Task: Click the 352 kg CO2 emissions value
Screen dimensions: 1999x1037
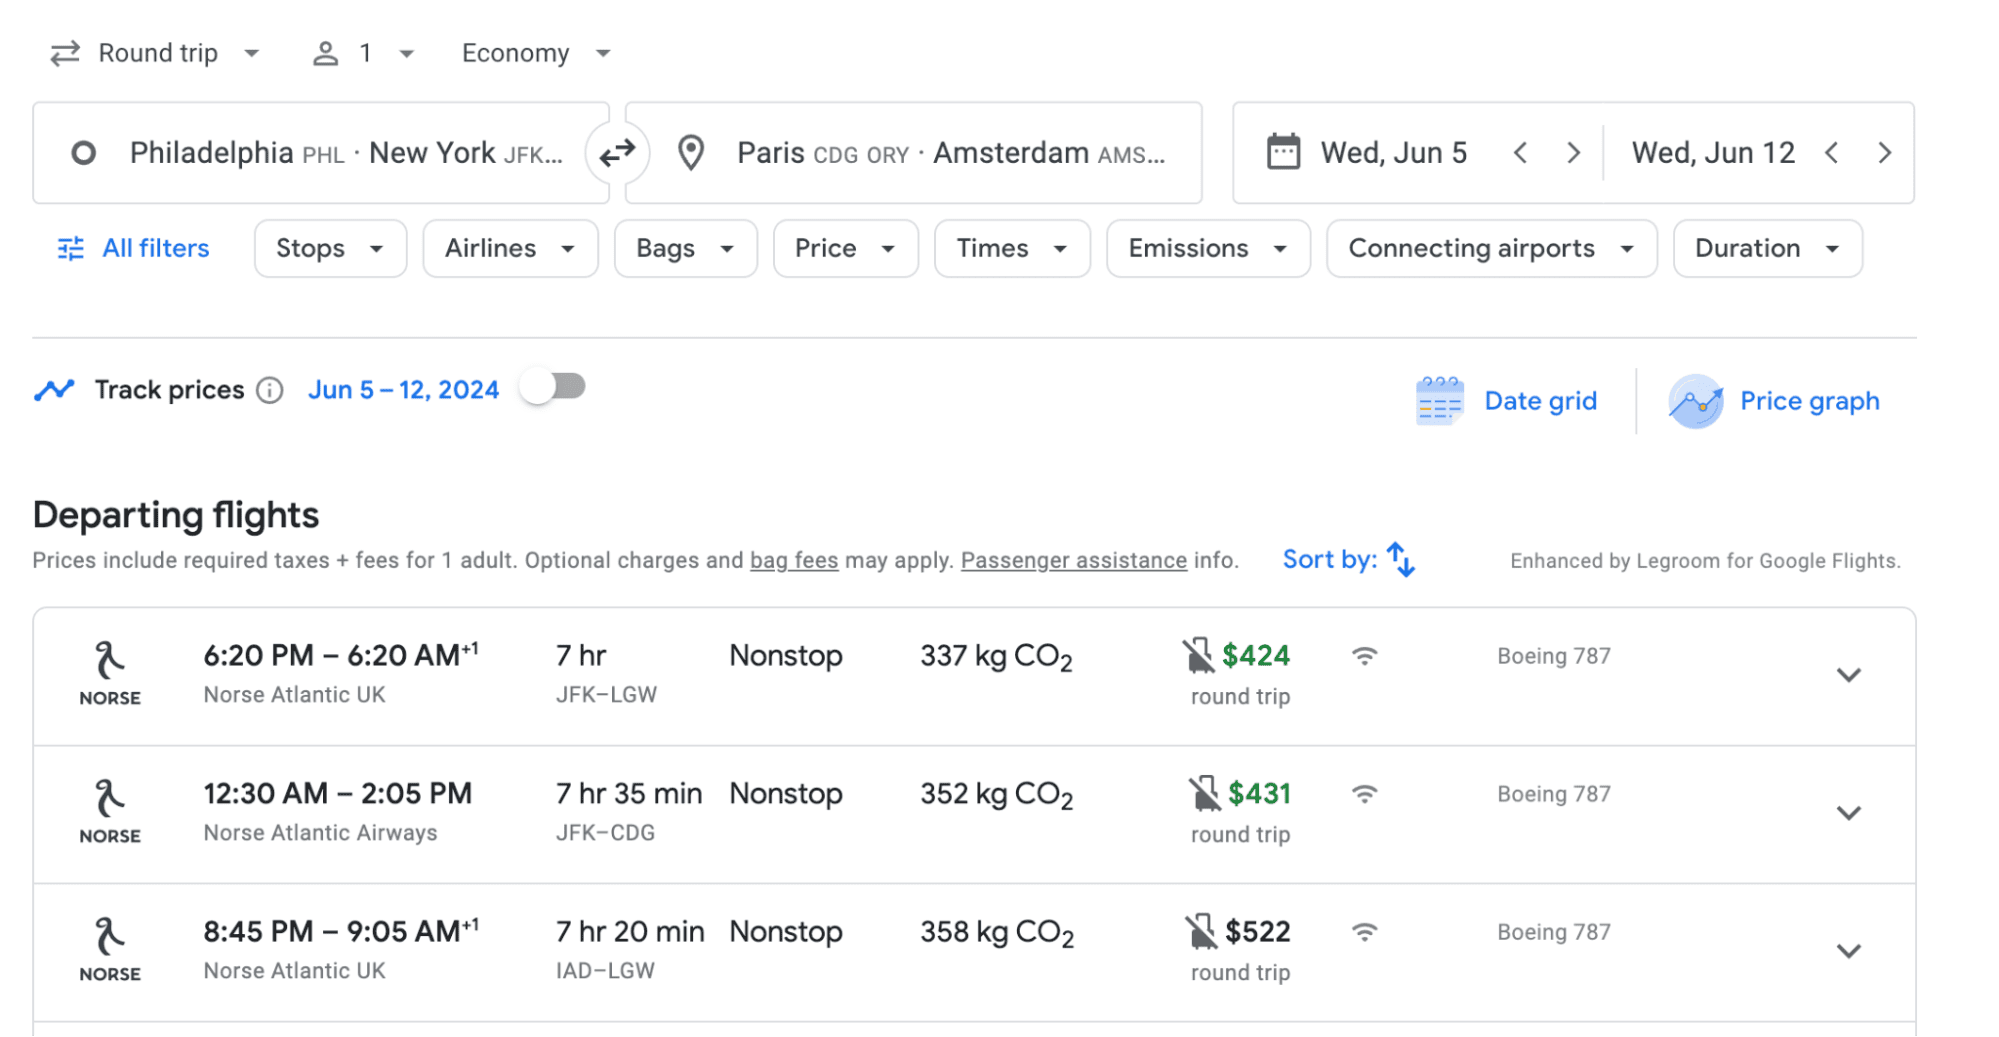Action: click(x=996, y=795)
